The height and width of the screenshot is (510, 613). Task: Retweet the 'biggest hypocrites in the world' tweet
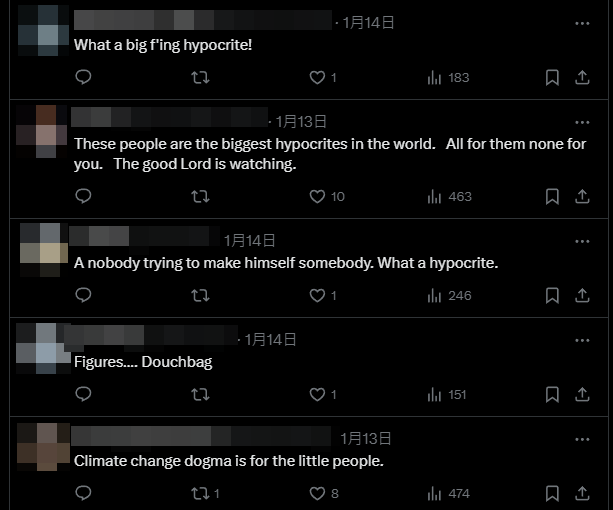click(200, 197)
